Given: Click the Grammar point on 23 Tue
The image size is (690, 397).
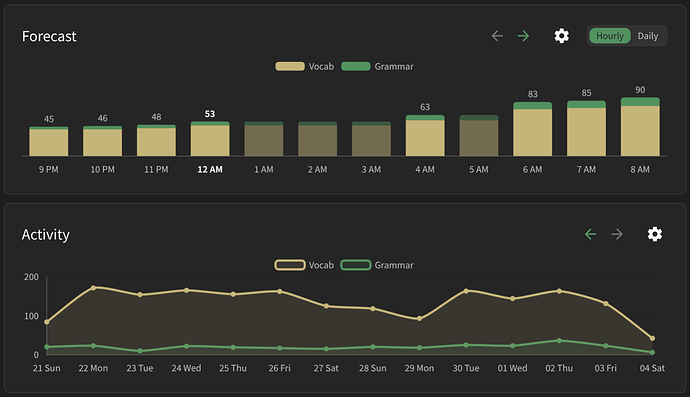Looking at the screenshot, I should click(x=140, y=351).
